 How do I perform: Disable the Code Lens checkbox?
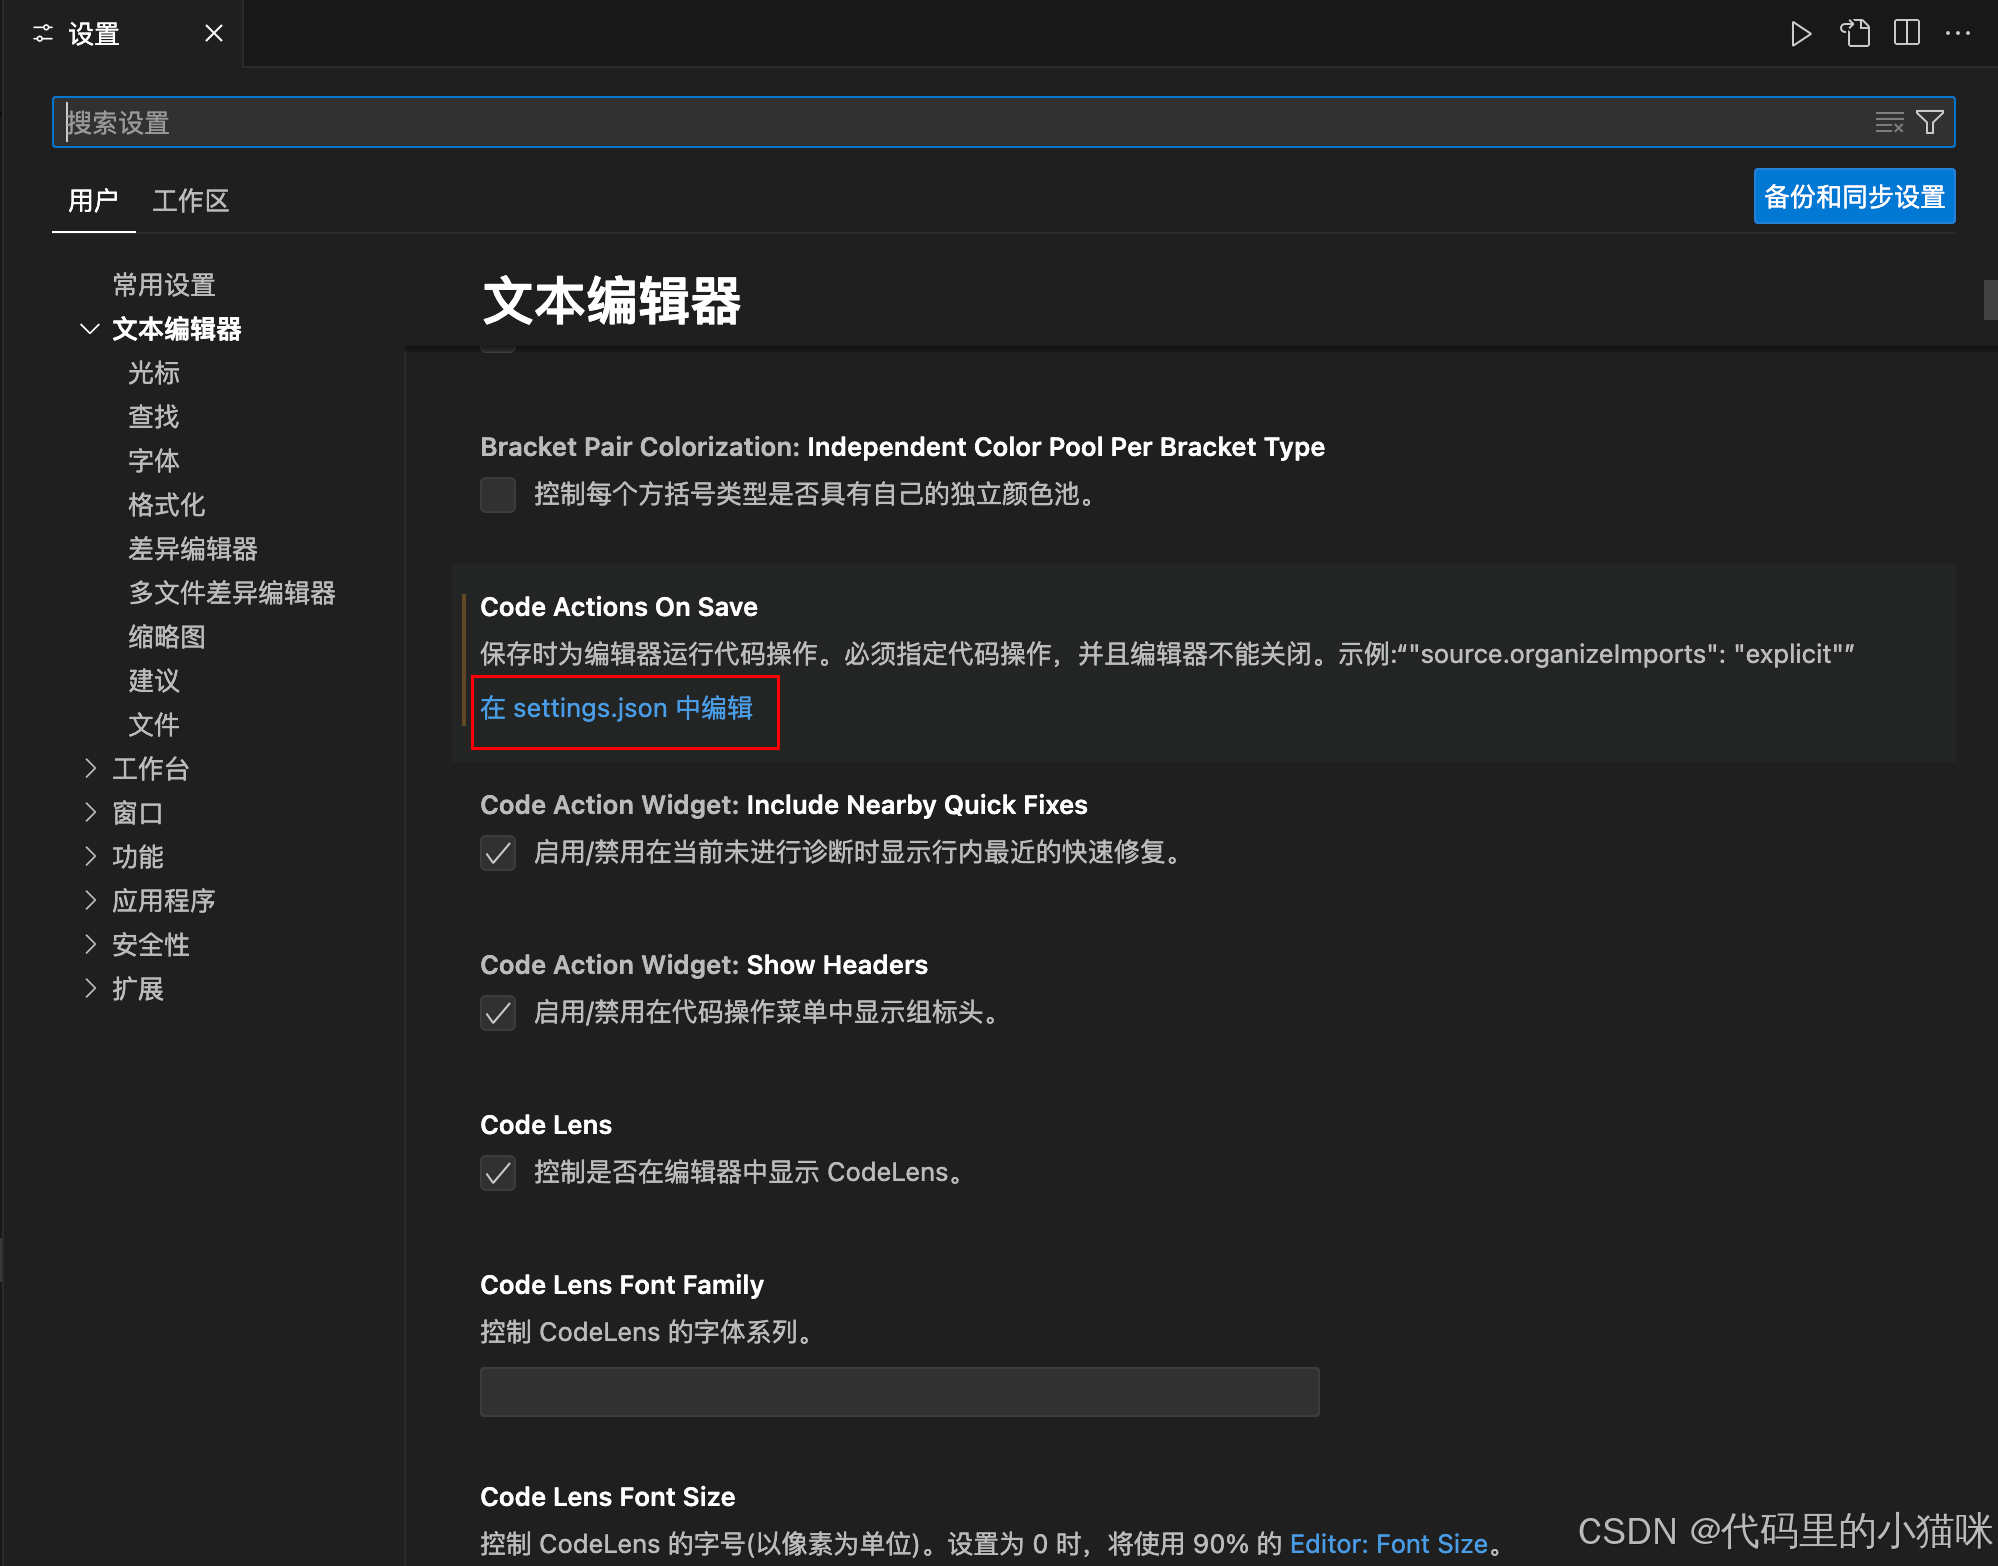click(498, 1173)
